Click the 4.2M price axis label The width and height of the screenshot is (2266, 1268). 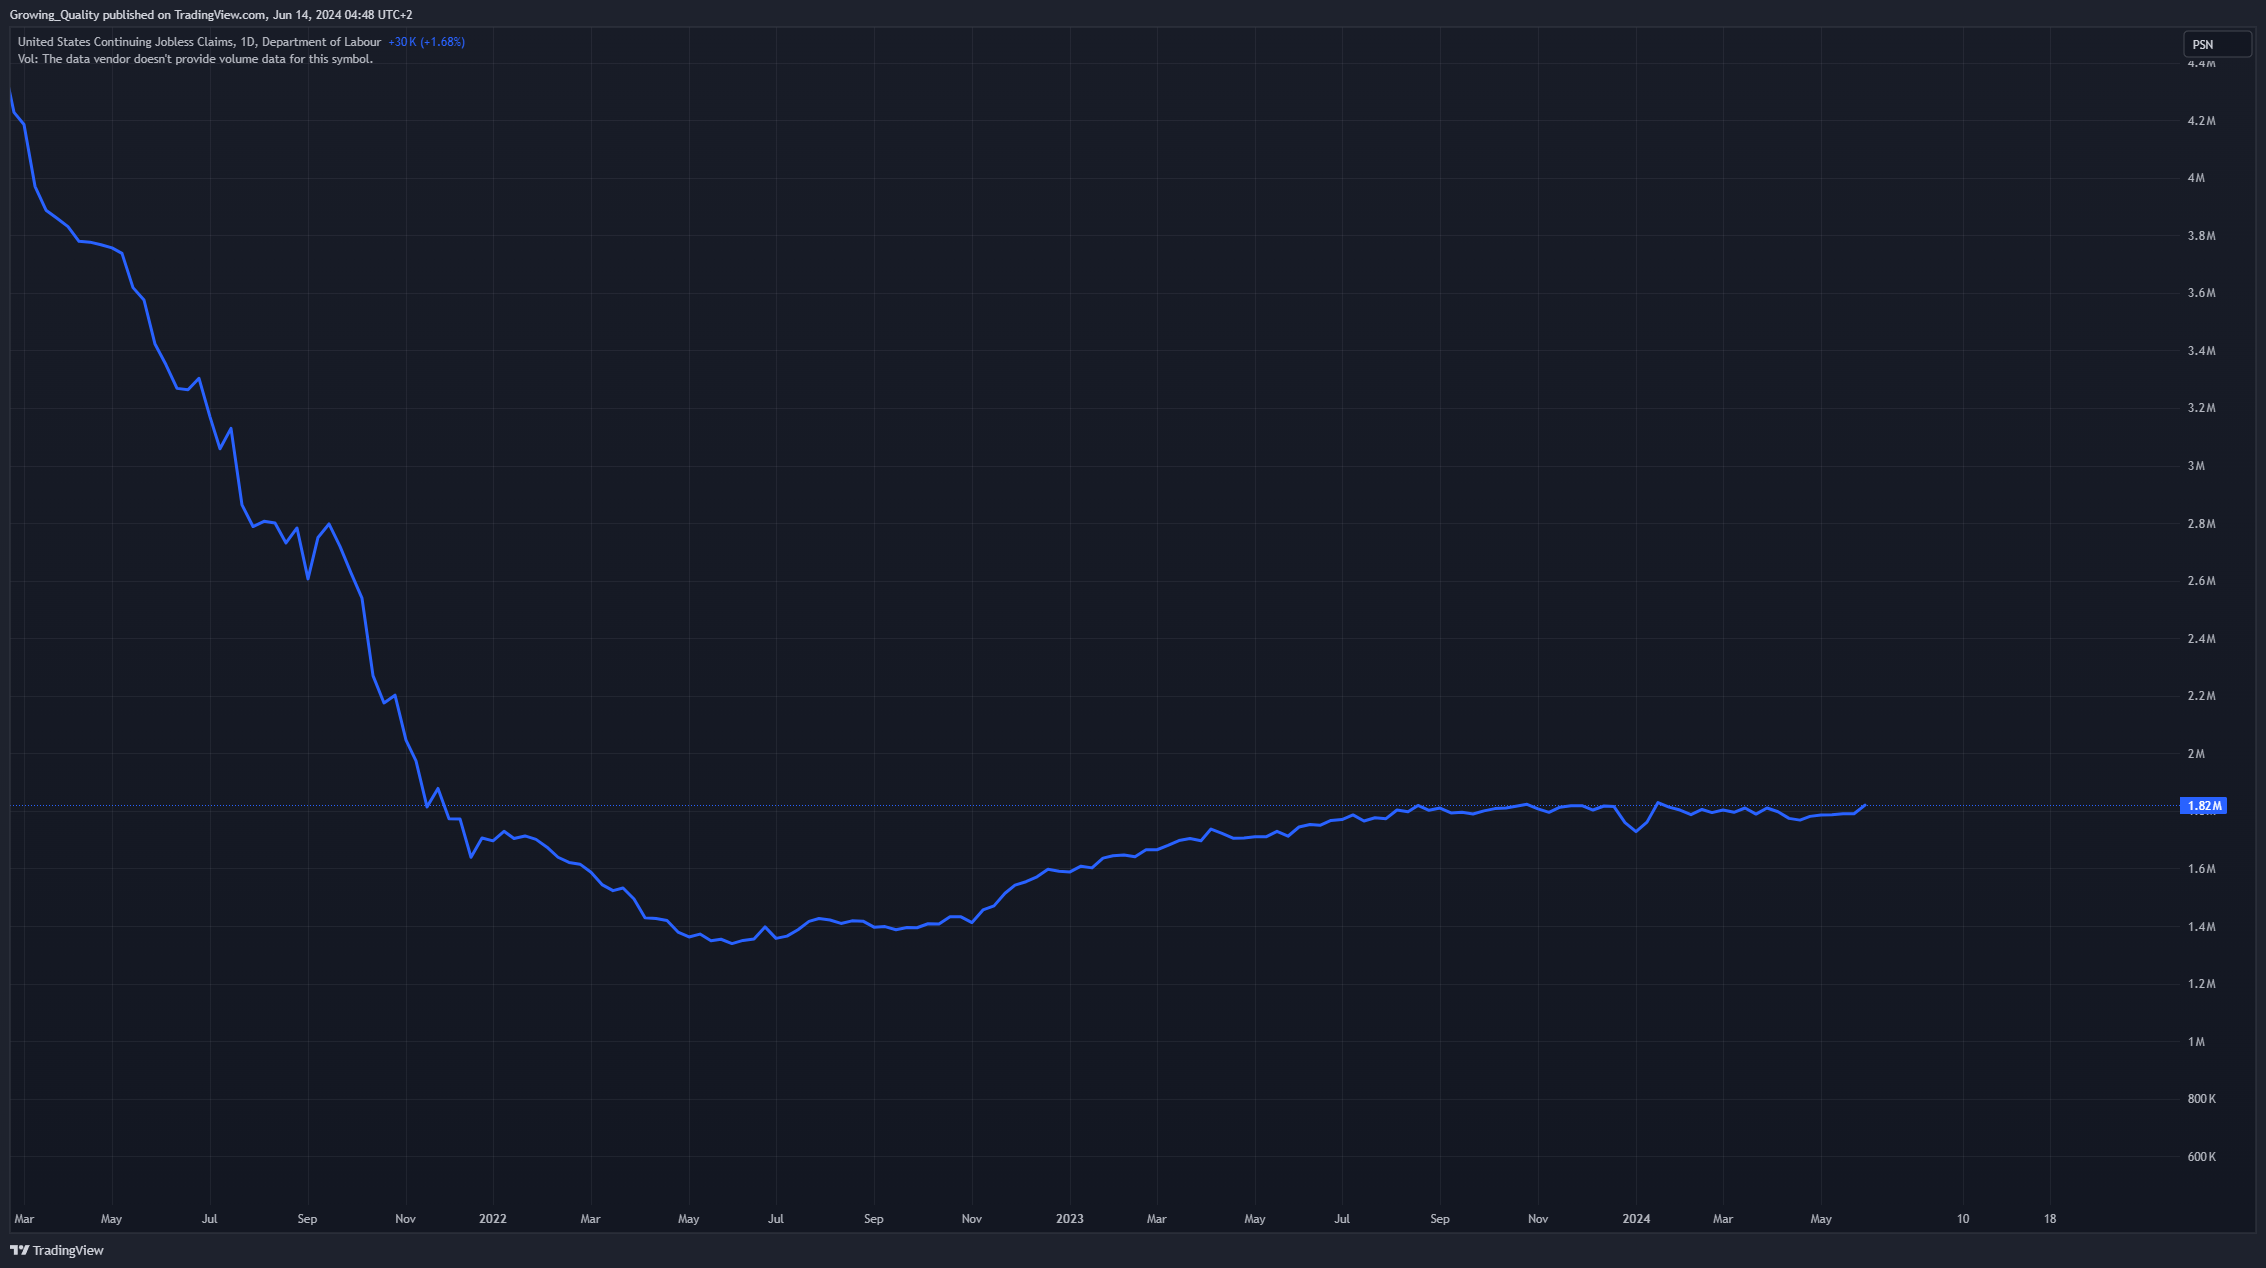coord(2201,121)
